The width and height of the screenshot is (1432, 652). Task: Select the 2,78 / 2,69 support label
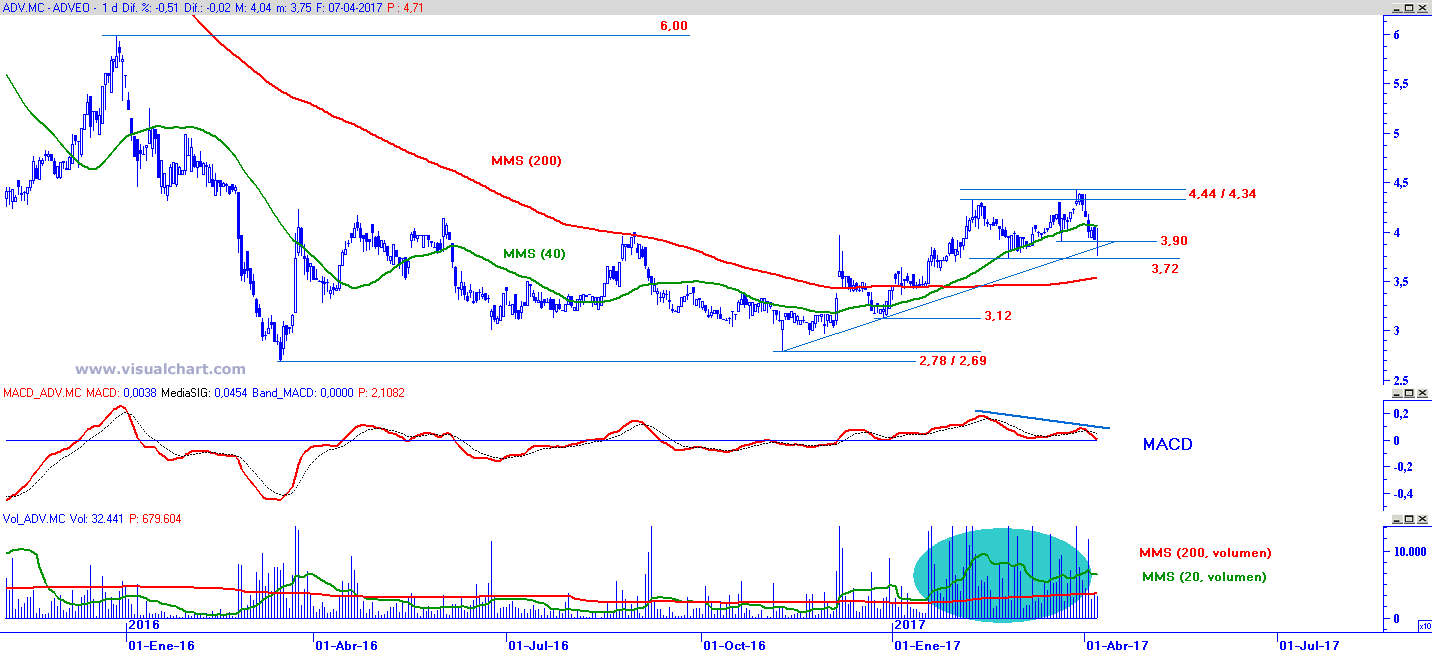953,359
